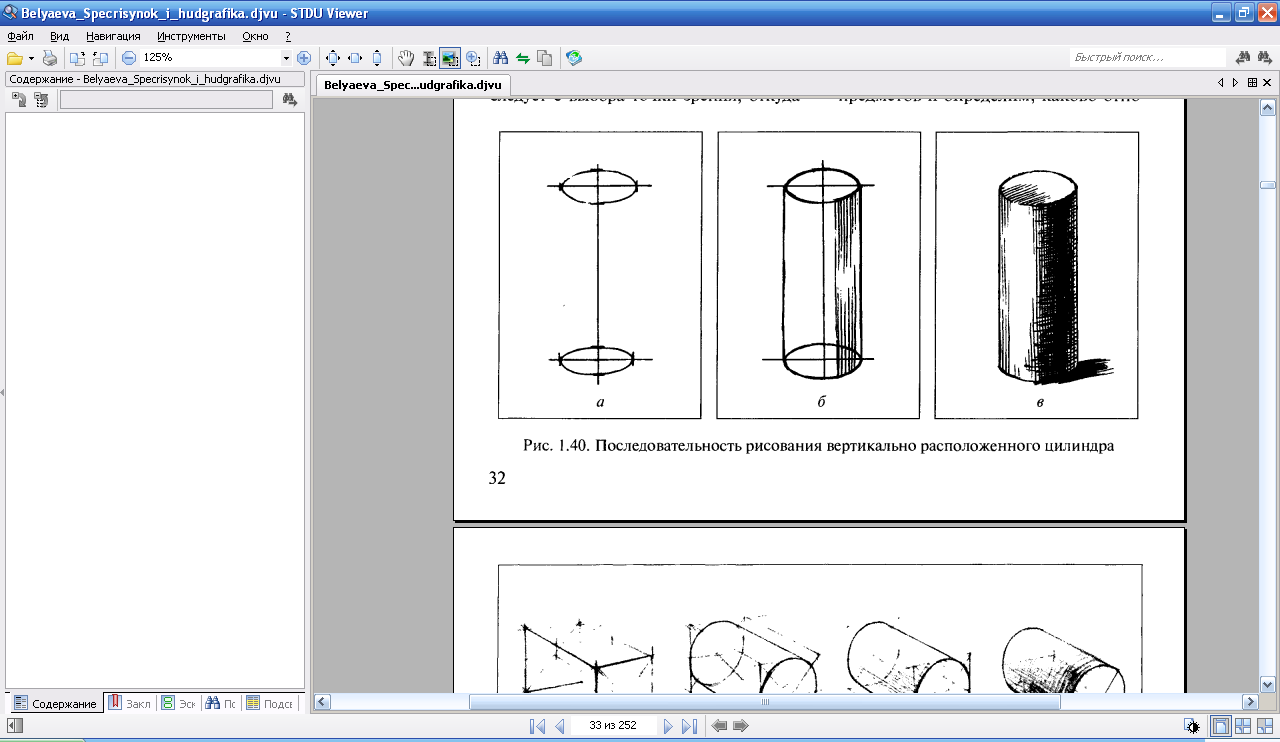The image size is (1280, 742).
Task: Switch to Эскизы thumbnails panel tab
Action: click(179, 704)
